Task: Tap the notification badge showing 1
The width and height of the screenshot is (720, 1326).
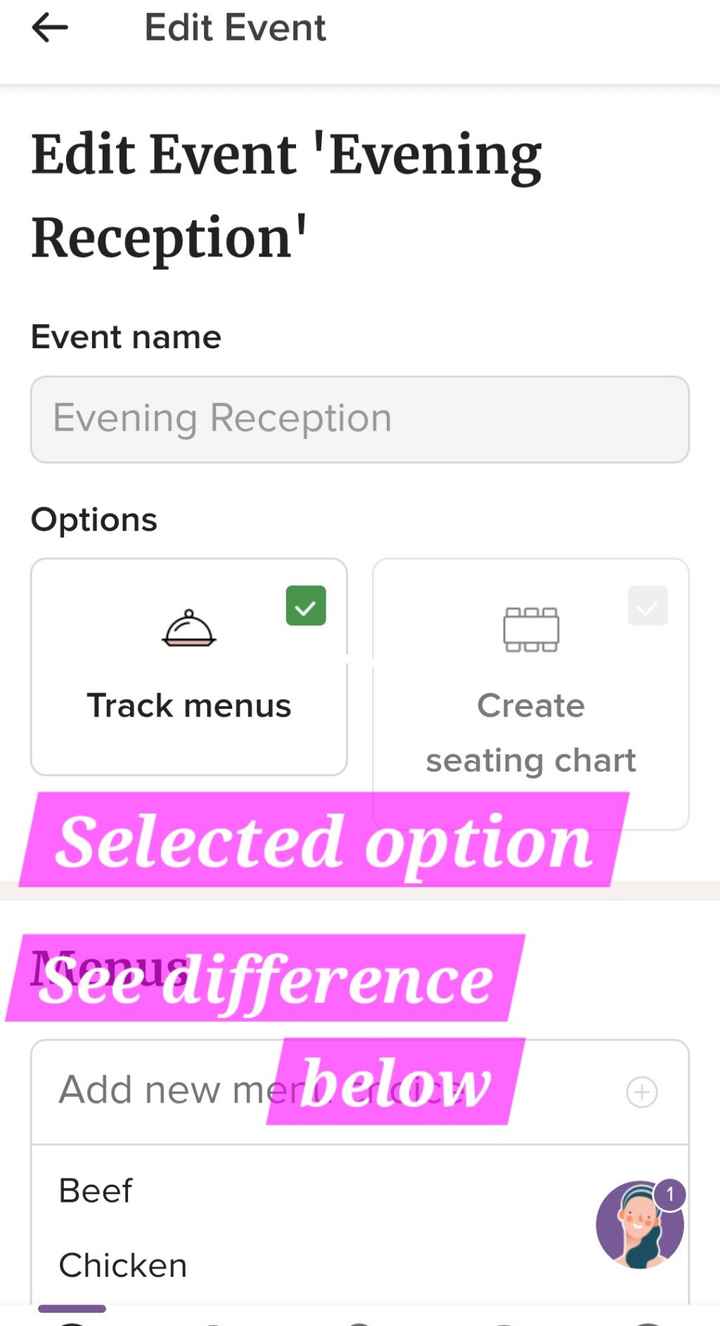Action: pyautogui.click(x=672, y=1192)
